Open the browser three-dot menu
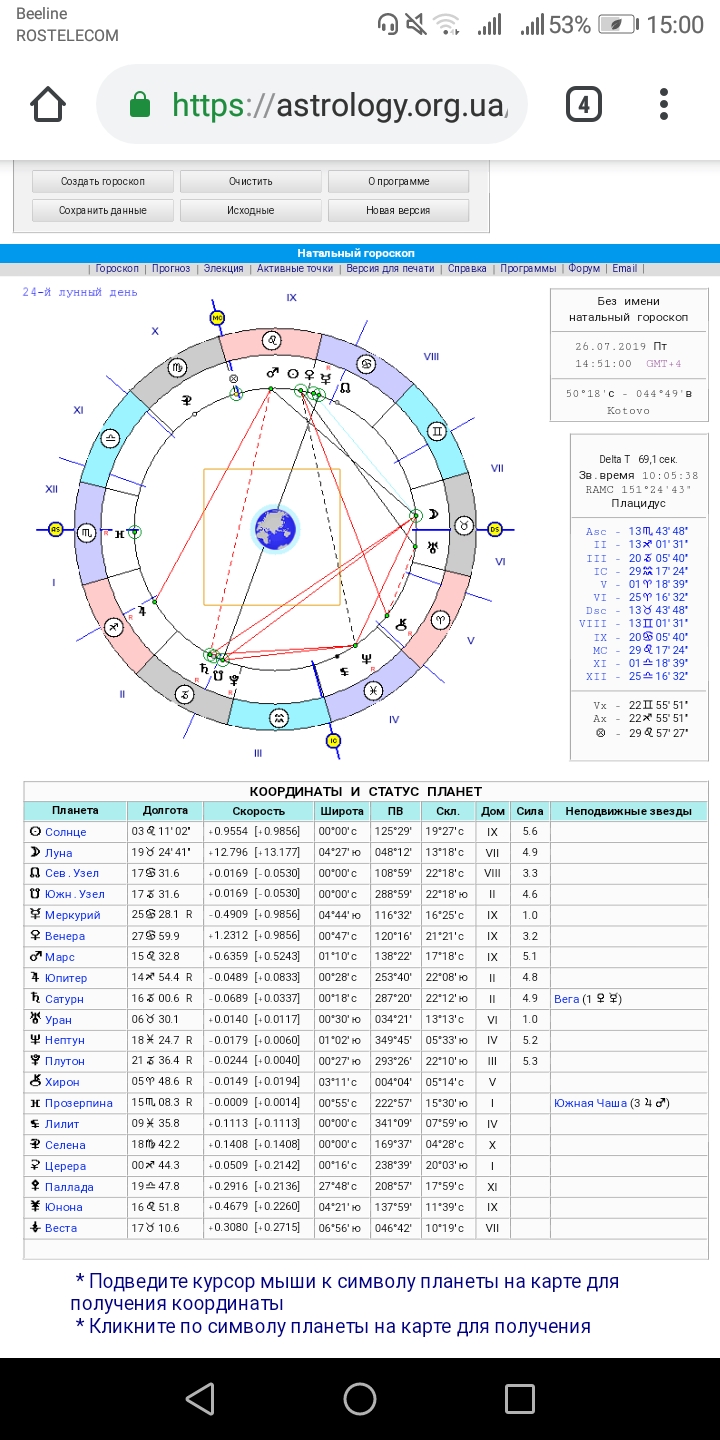The width and height of the screenshot is (720, 1440). [665, 105]
